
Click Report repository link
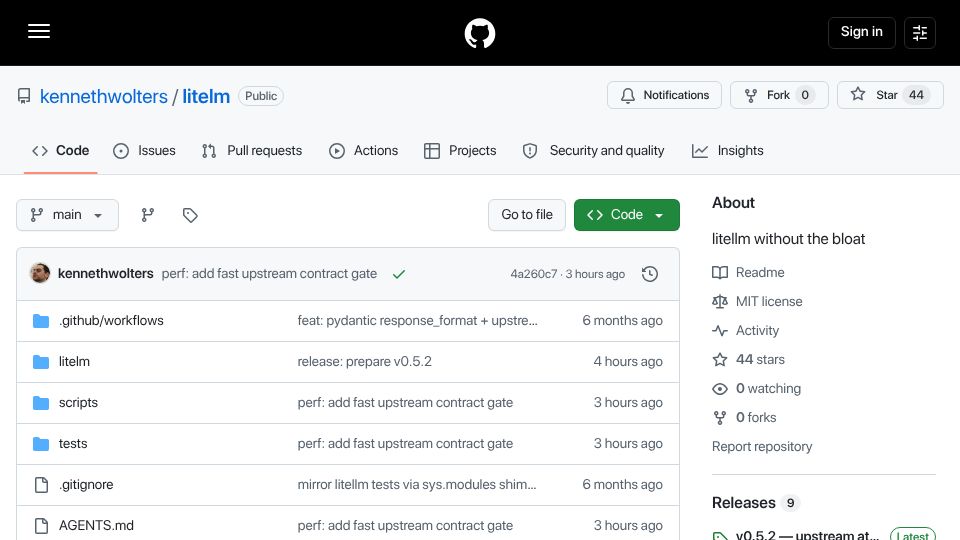[x=762, y=446]
